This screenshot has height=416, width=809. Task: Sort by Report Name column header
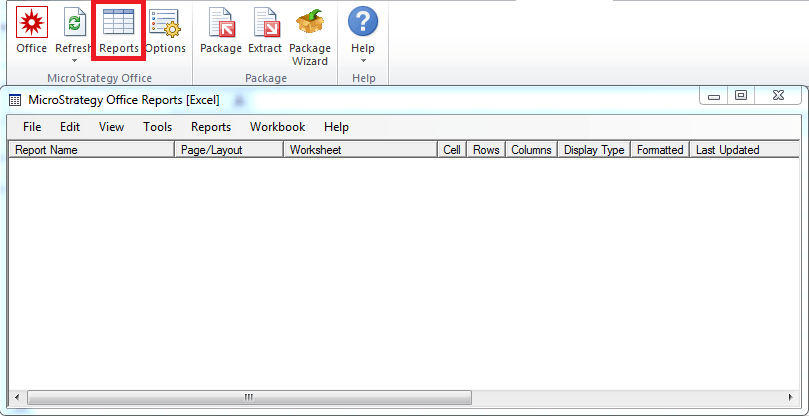point(92,150)
